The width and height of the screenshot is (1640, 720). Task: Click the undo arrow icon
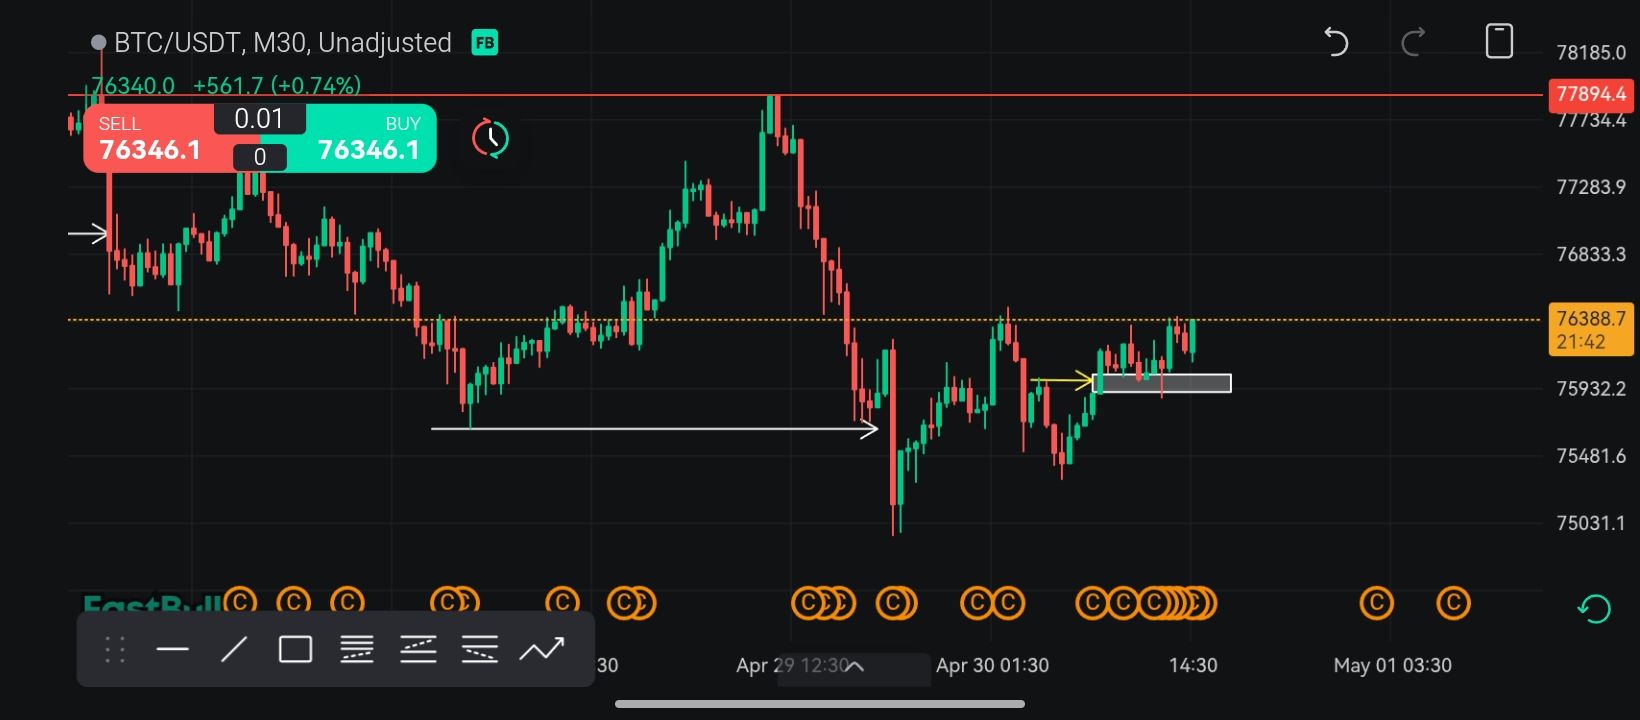click(1336, 42)
